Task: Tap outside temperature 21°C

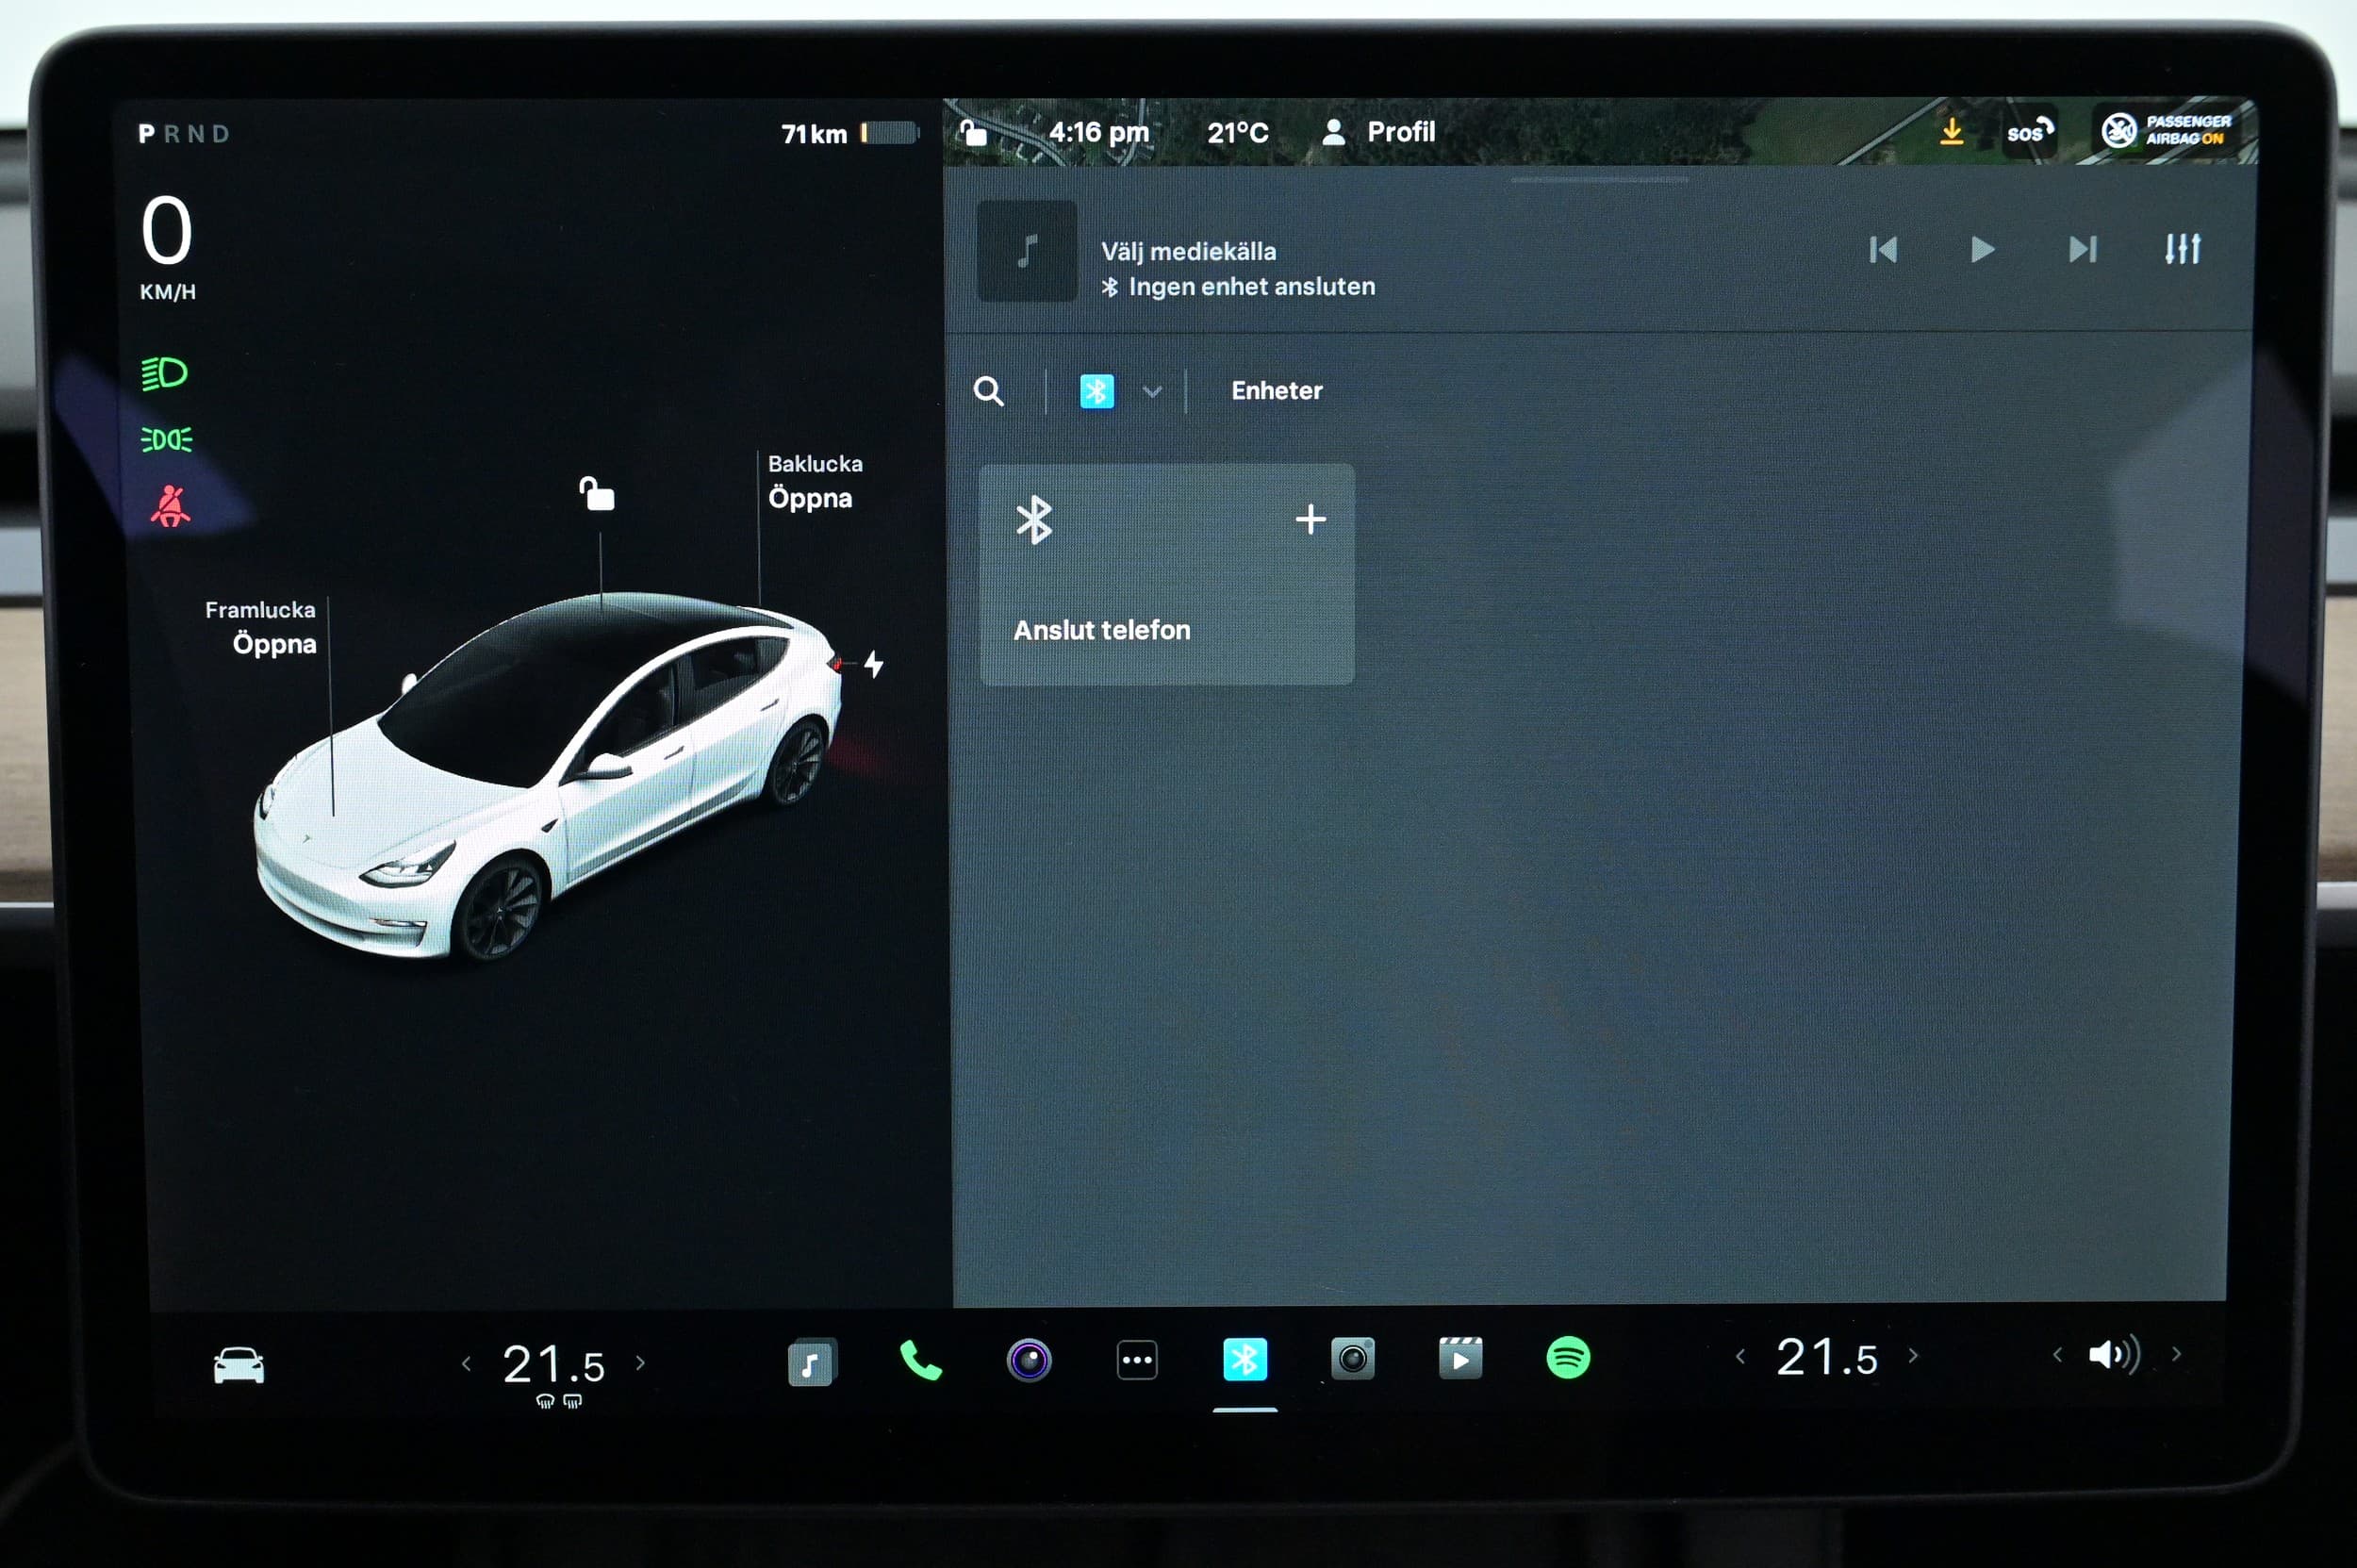Action: (1237, 133)
